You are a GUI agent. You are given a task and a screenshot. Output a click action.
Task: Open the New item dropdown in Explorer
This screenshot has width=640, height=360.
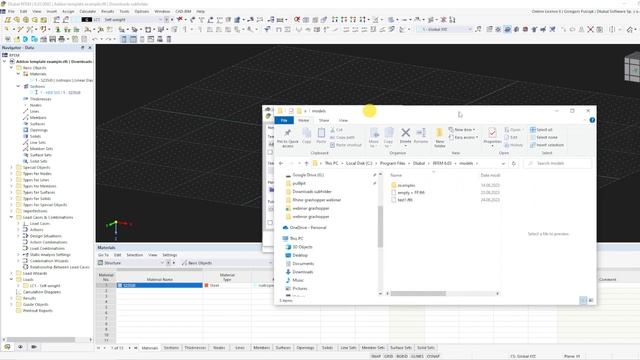(x=462, y=129)
